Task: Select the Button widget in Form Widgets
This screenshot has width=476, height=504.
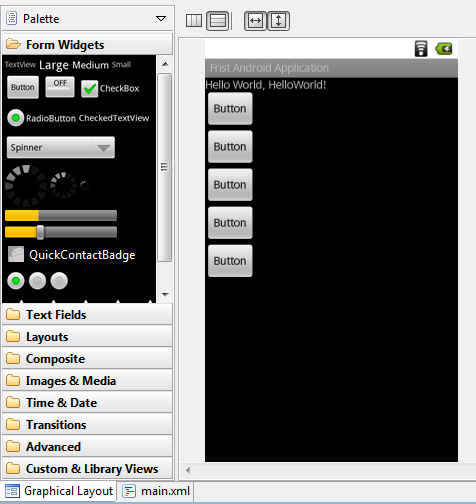Action: (x=23, y=87)
